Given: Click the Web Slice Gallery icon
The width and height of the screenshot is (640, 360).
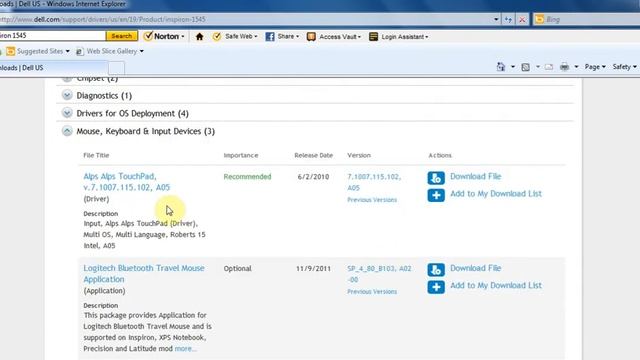Looking at the screenshot, I should pos(80,51).
